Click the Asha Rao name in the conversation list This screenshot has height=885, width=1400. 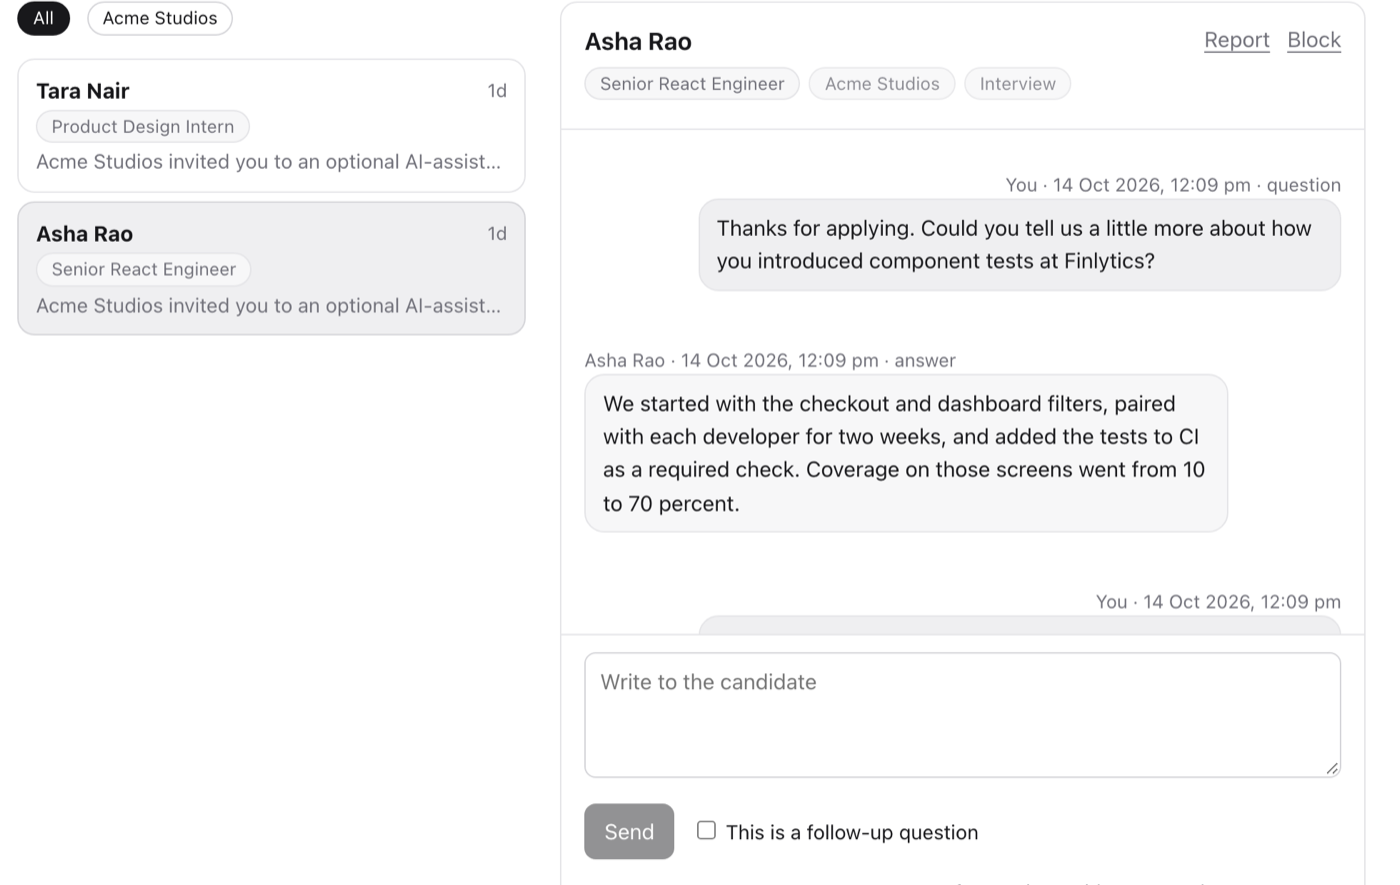(85, 234)
